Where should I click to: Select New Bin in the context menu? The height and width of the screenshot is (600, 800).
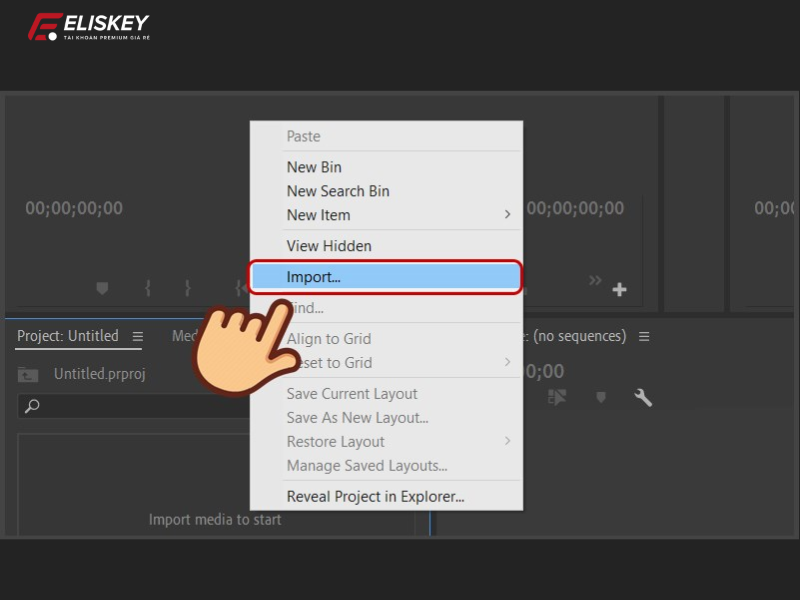pos(314,167)
